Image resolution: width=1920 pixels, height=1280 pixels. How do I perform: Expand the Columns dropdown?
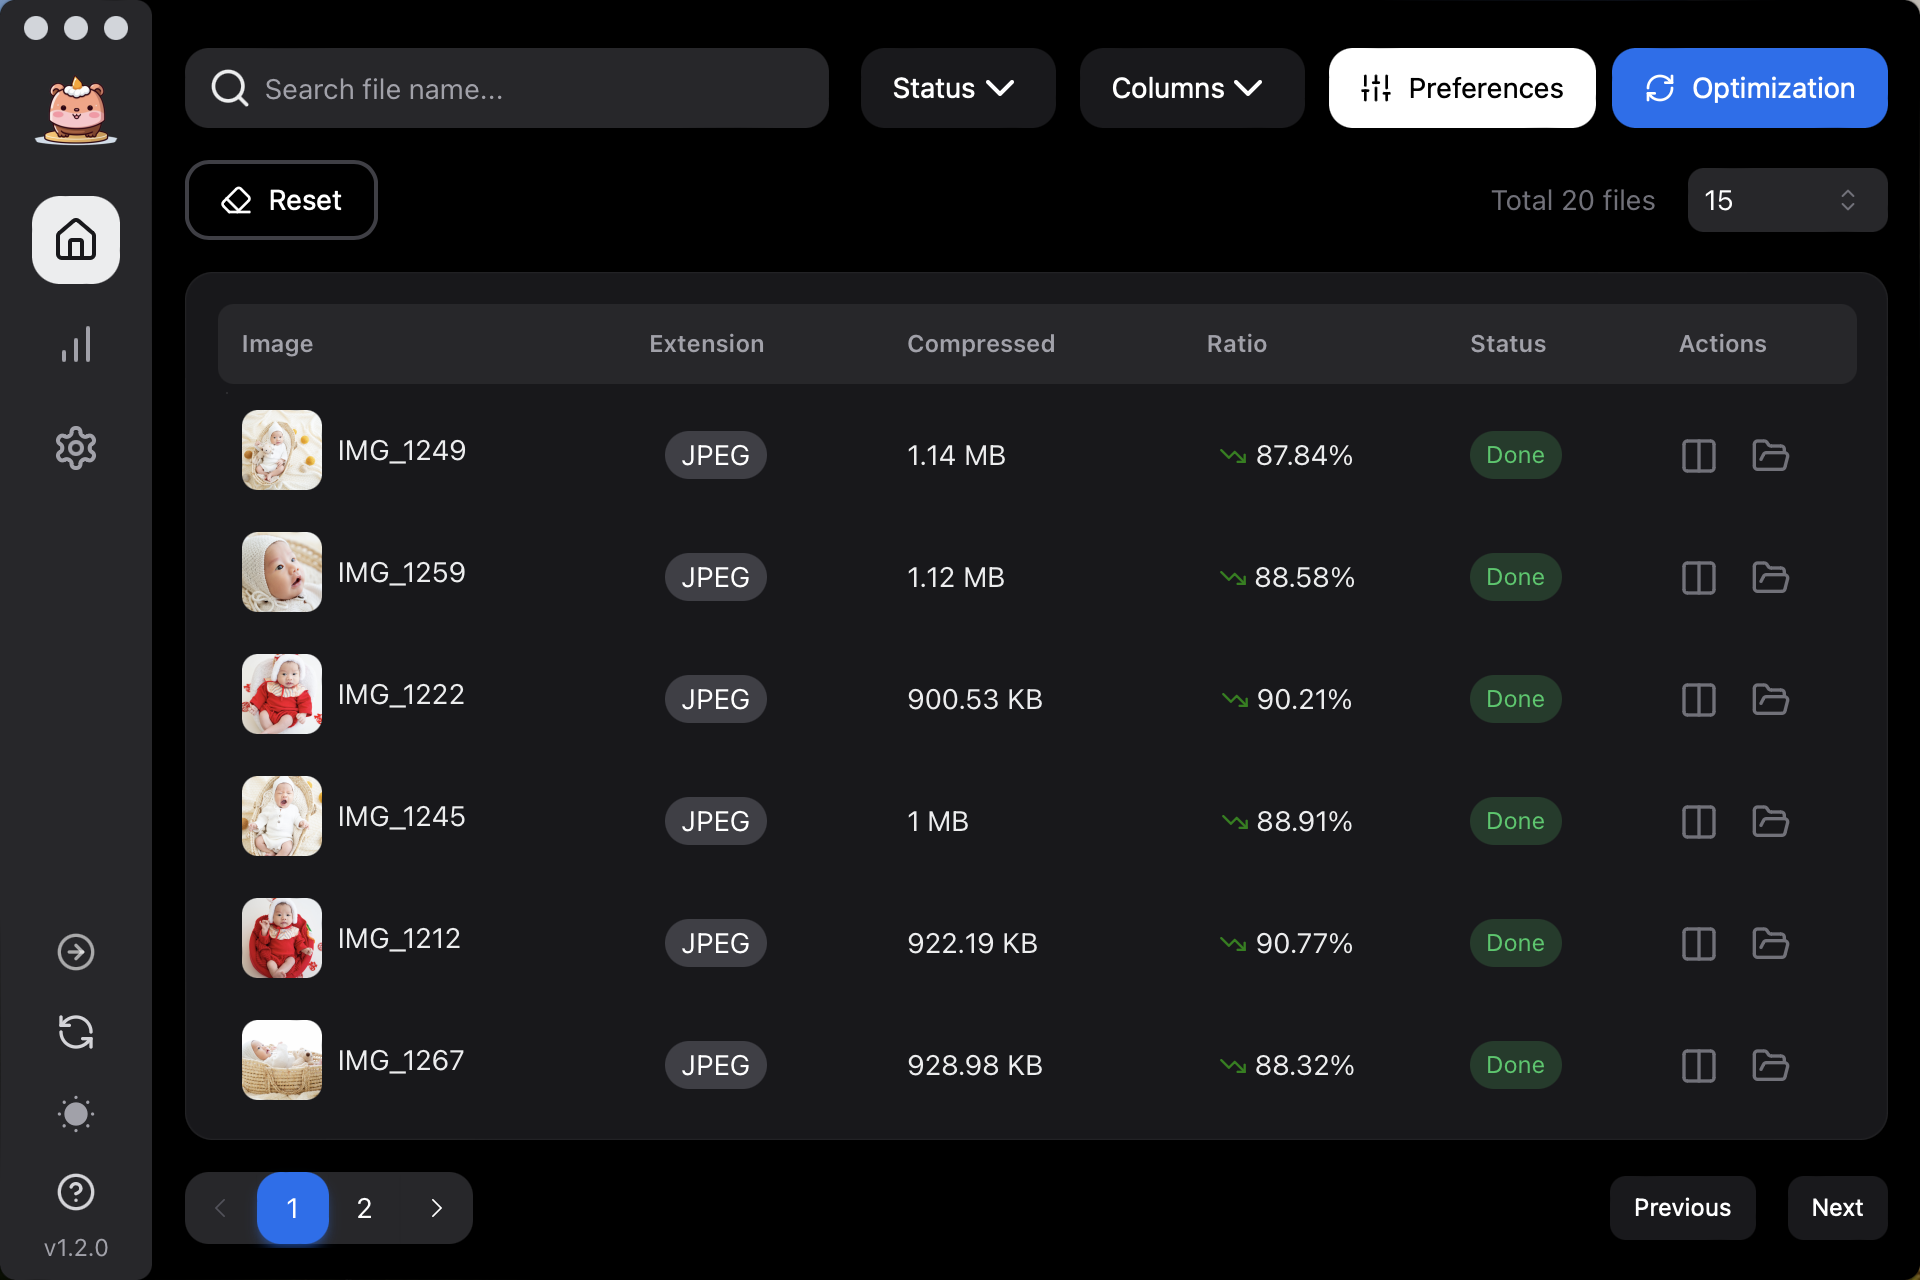click(x=1191, y=88)
